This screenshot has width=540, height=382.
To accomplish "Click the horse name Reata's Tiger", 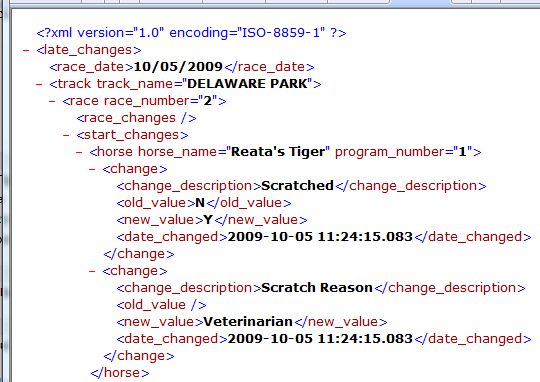I will [x=278, y=152].
